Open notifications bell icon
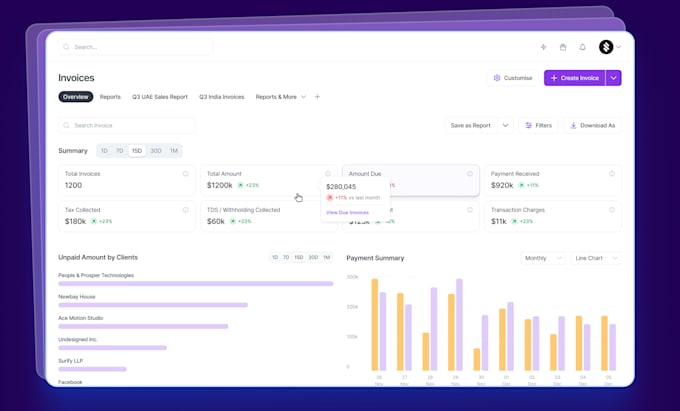This screenshot has height=411, width=680. (x=582, y=47)
